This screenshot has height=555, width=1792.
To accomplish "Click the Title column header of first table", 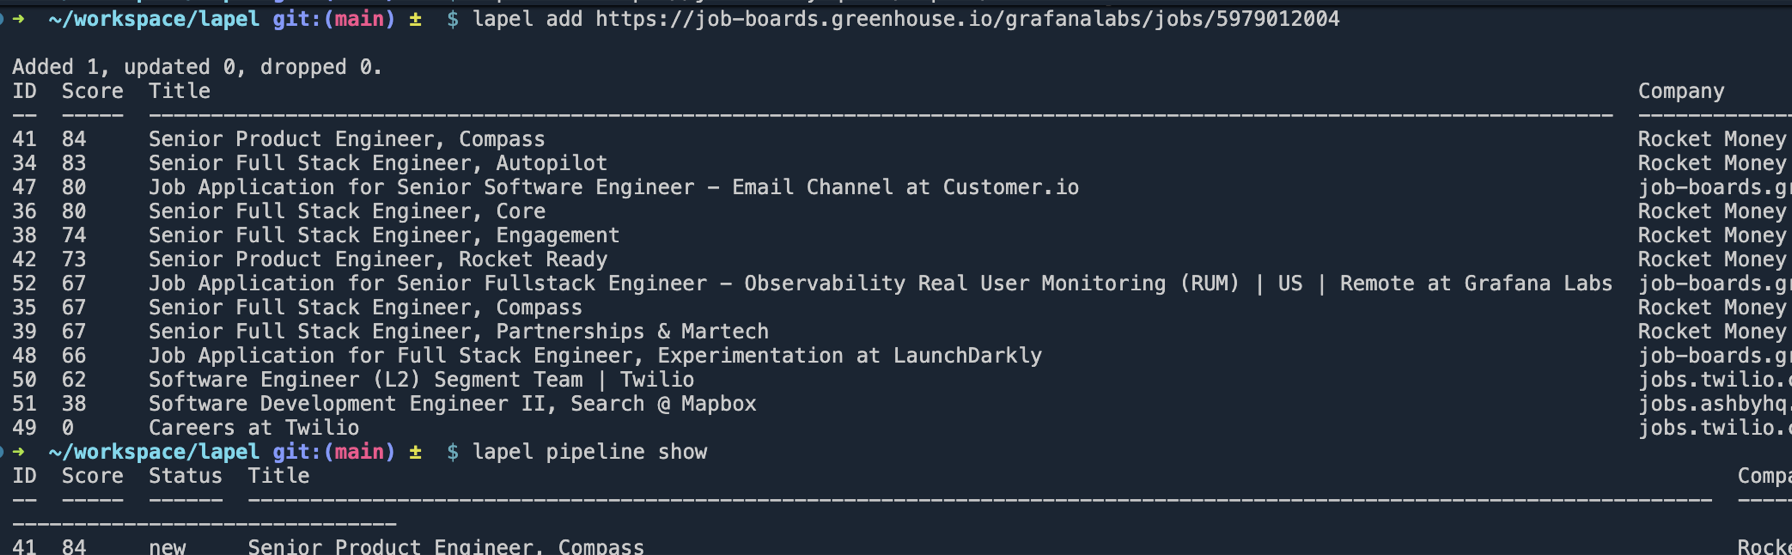I will click(180, 91).
